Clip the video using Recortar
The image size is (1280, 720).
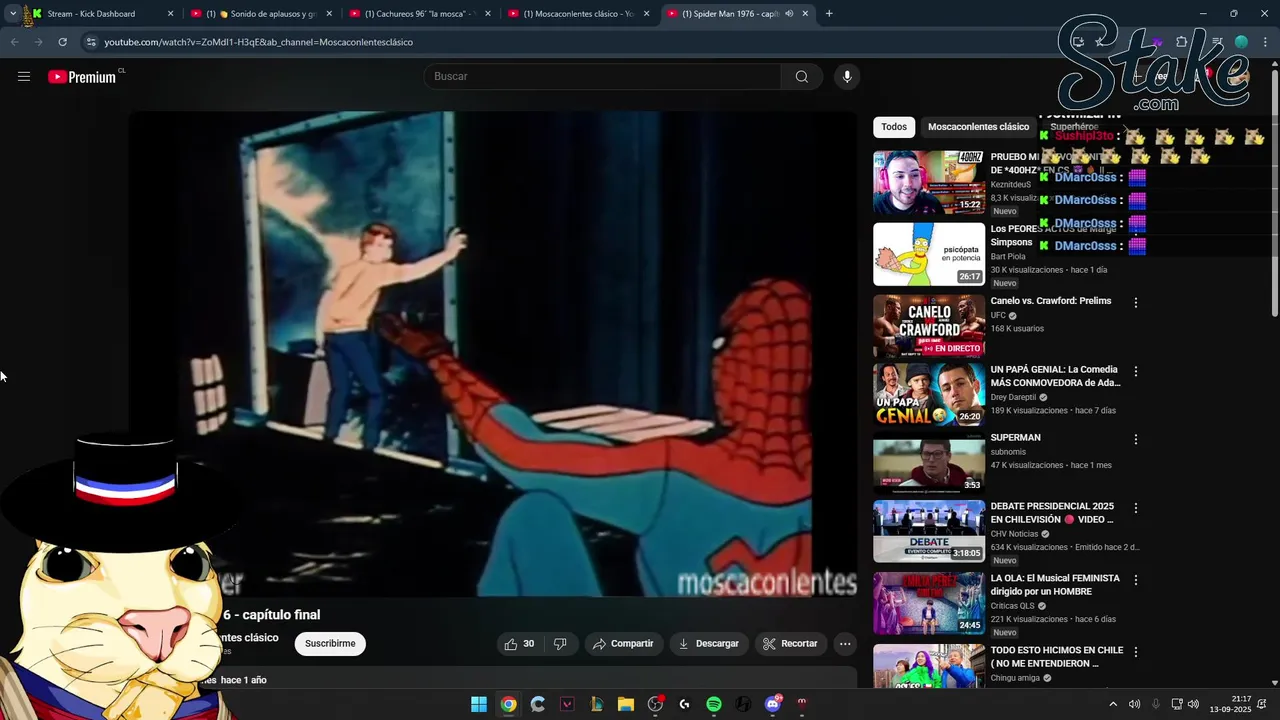[x=790, y=644]
